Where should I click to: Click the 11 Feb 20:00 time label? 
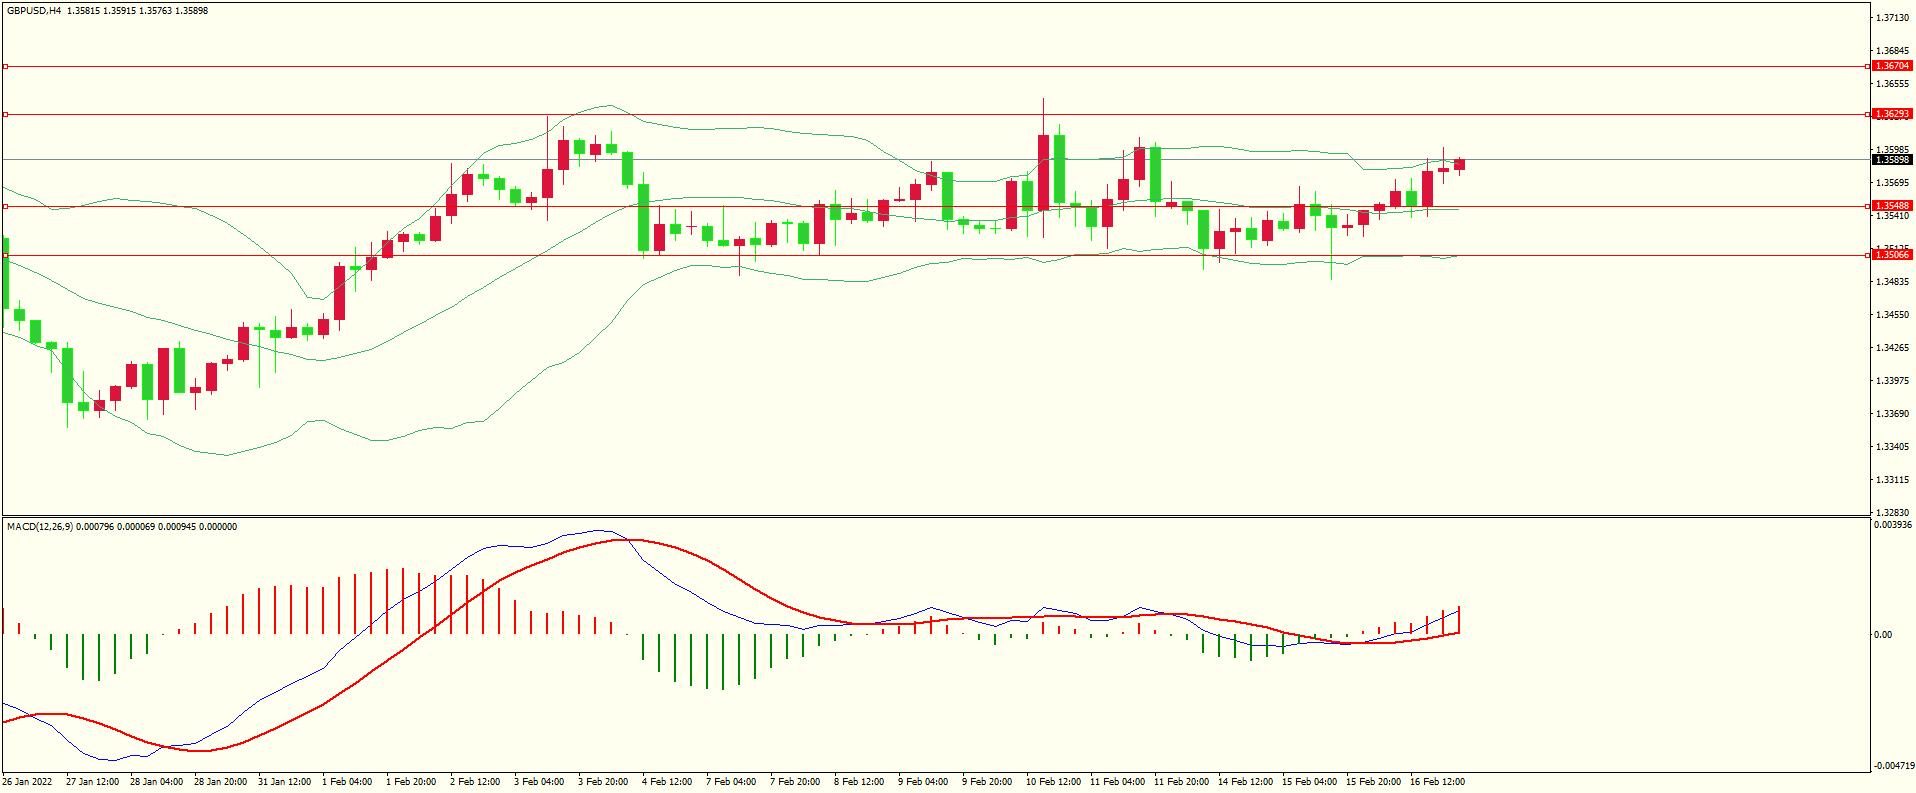click(1181, 782)
